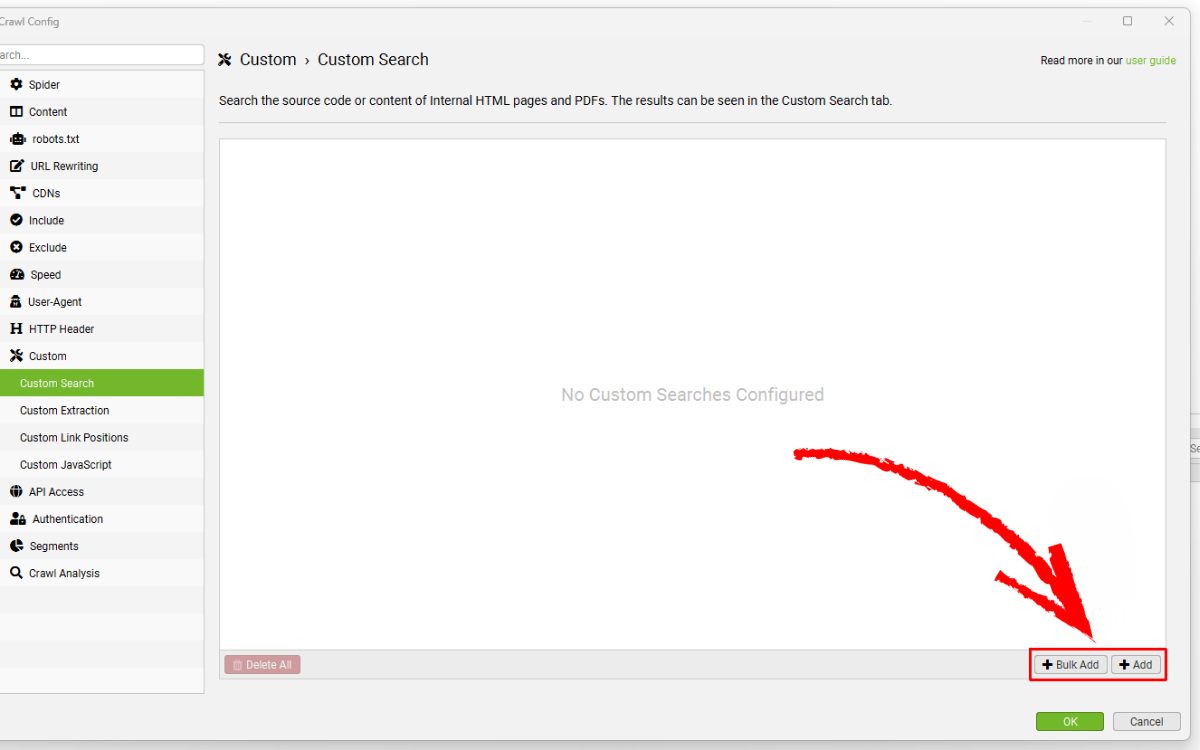Switch to Custom Link Positions
The width and height of the screenshot is (1200, 750).
(x=74, y=438)
